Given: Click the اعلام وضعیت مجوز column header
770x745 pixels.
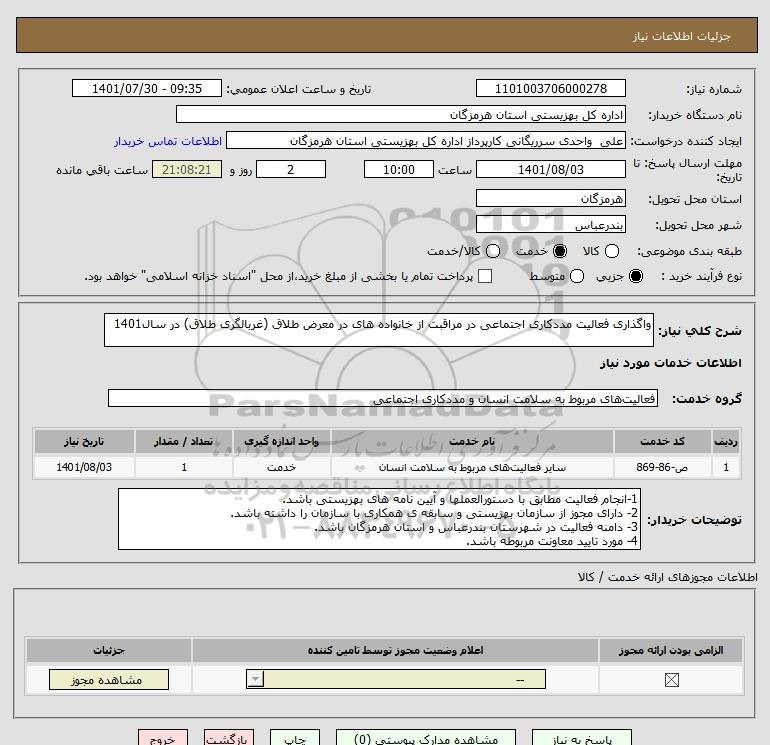Looking at the screenshot, I should click(395, 650).
